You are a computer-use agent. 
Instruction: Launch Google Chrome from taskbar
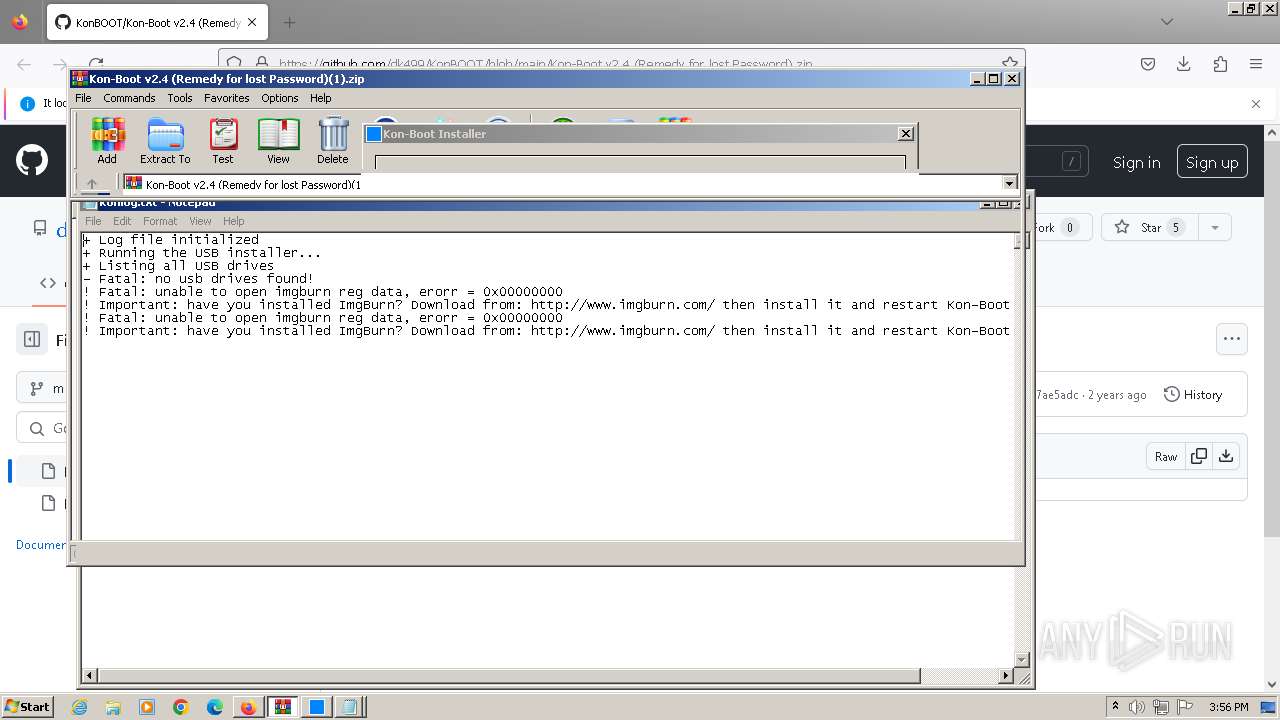pyautogui.click(x=181, y=707)
